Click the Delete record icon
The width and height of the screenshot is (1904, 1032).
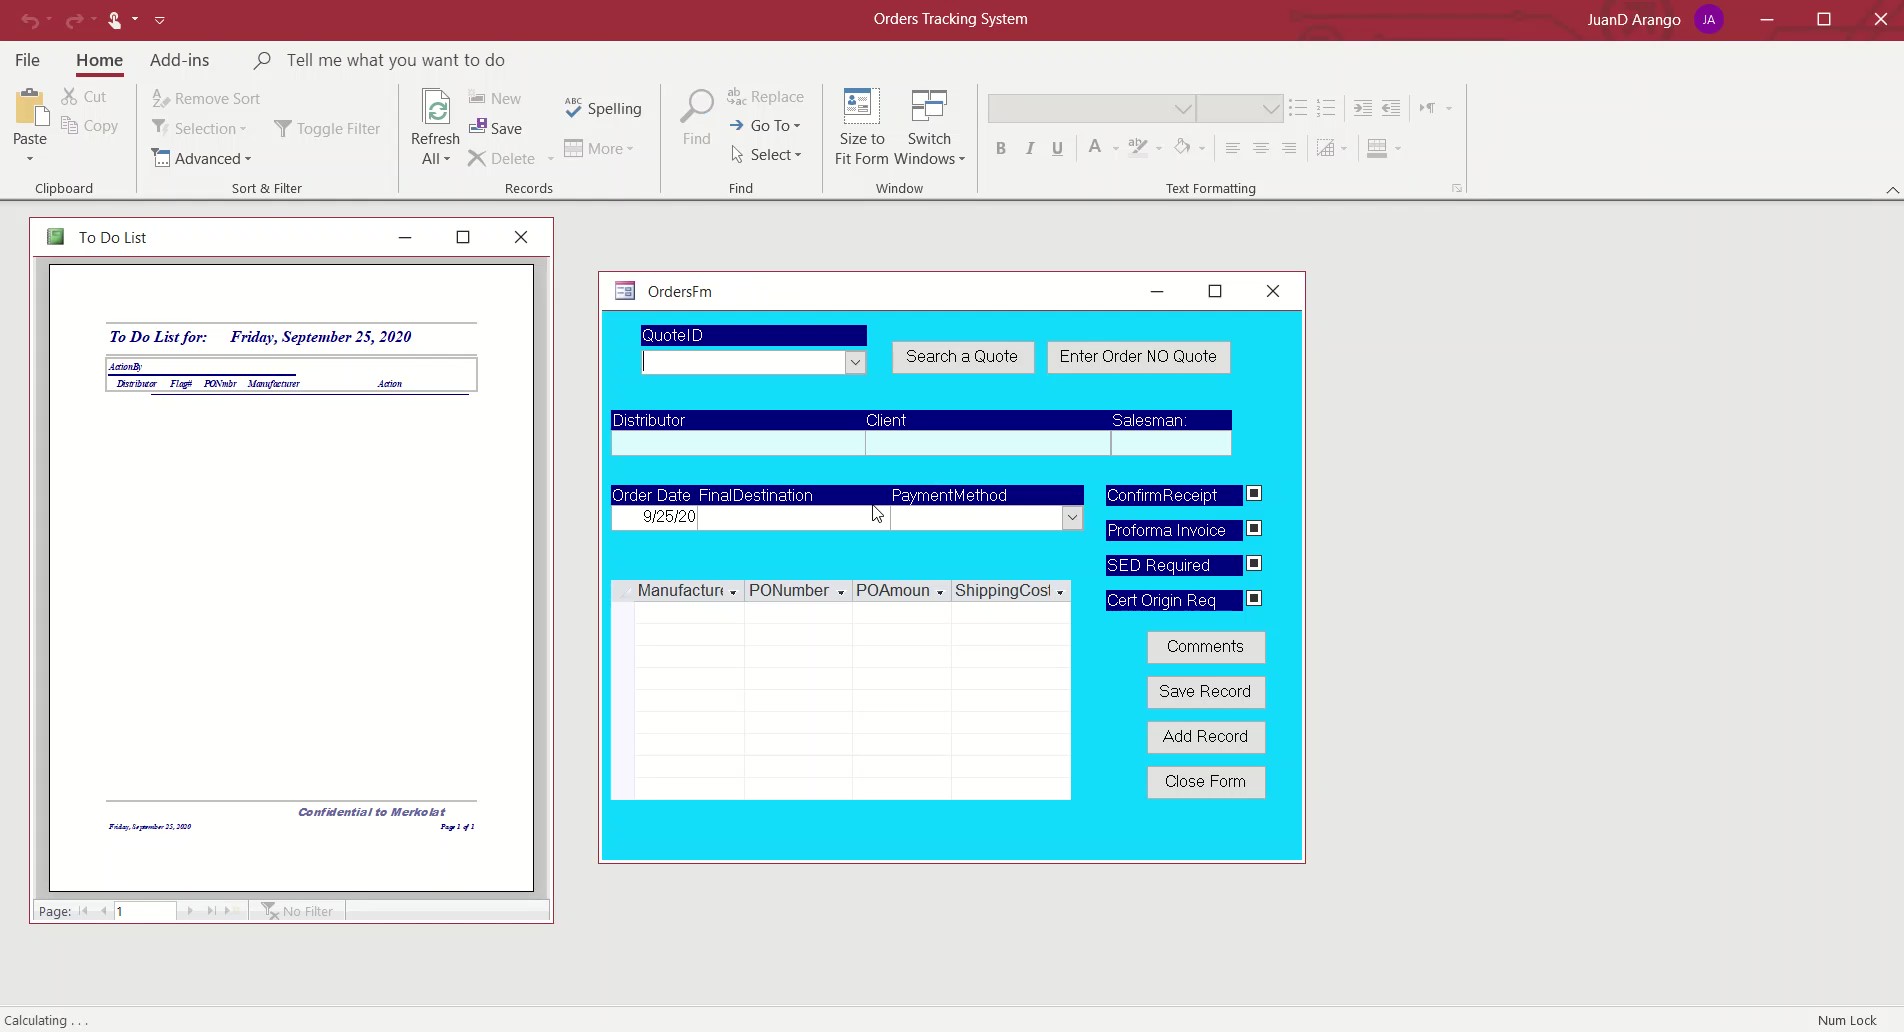coord(477,158)
